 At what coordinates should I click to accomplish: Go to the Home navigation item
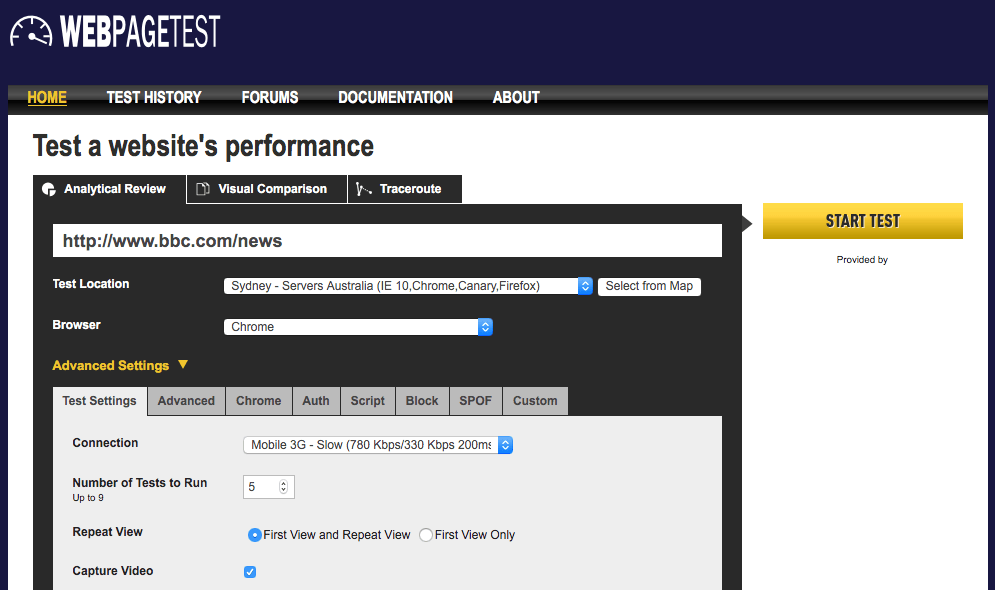47,98
